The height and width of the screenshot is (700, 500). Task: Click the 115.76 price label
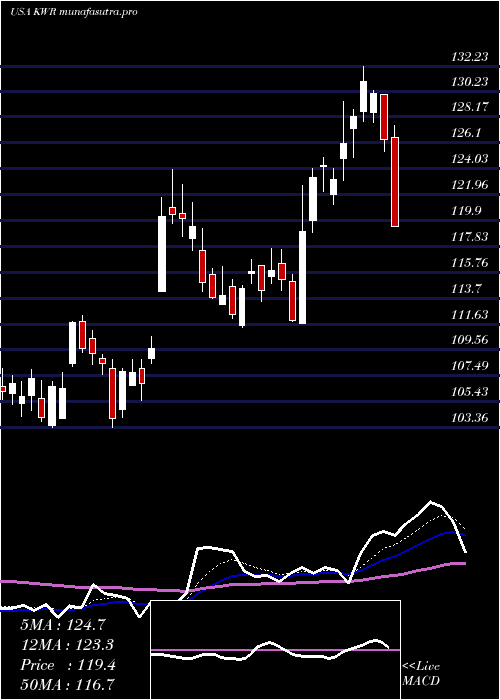[470, 262]
